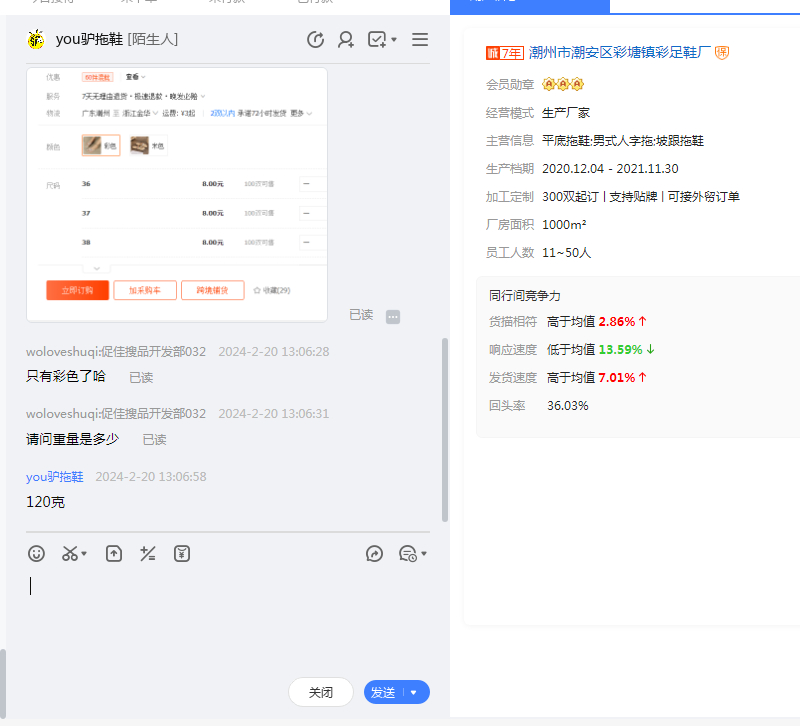
Task: Click the you驴拖鞋 avatar icon
Action: tap(36, 39)
